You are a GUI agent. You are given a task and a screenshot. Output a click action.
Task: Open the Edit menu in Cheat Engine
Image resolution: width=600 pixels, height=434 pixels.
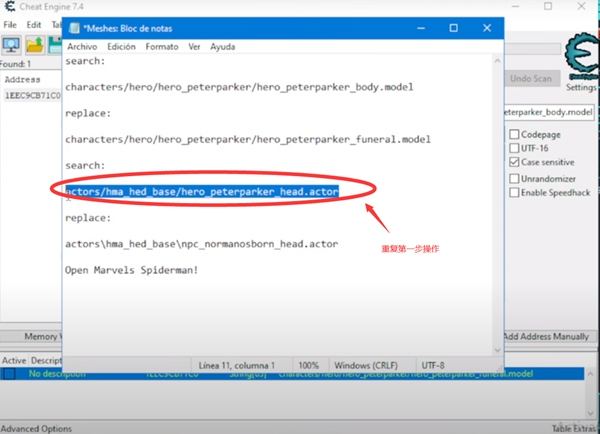pyautogui.click(x=34, y=25)
